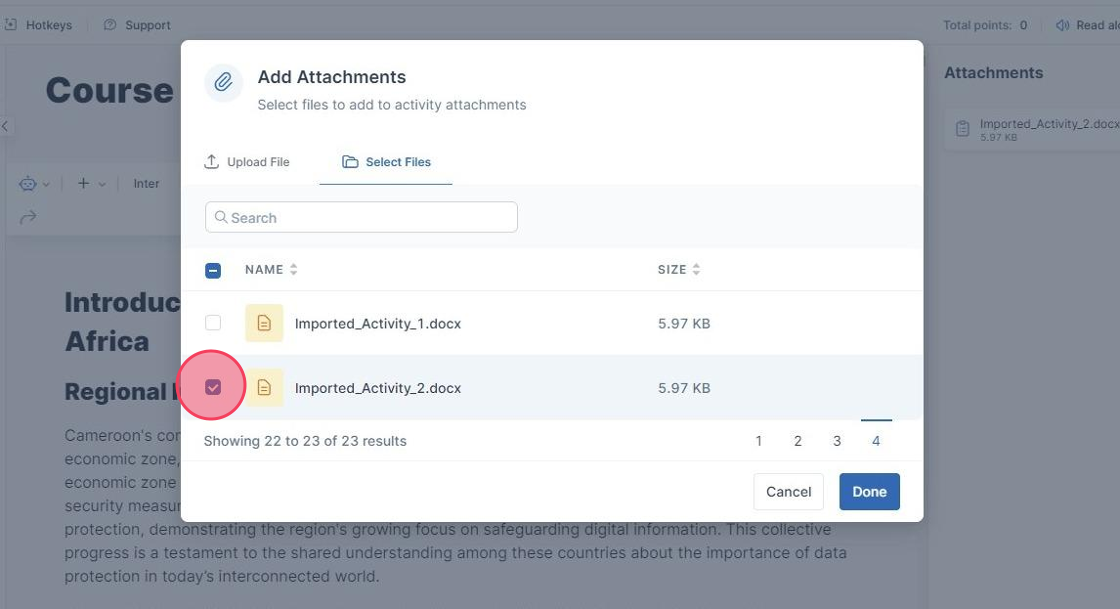Open the Select Files tab
The width and height of the screenshot is (1120, 609).
[x=386, y=162]
